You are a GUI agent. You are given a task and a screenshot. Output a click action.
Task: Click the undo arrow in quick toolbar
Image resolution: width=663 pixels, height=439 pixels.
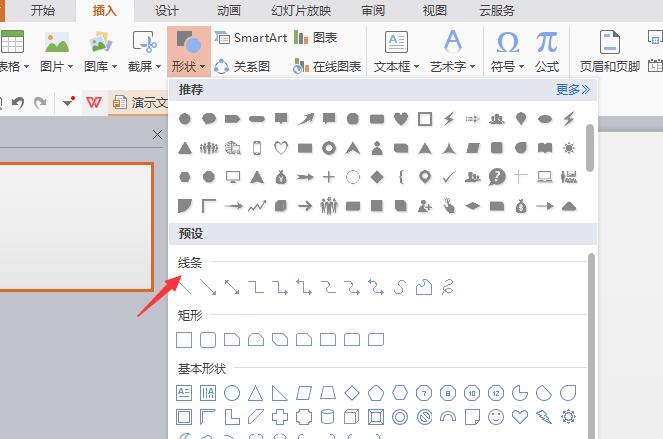[x=18, y=102]
